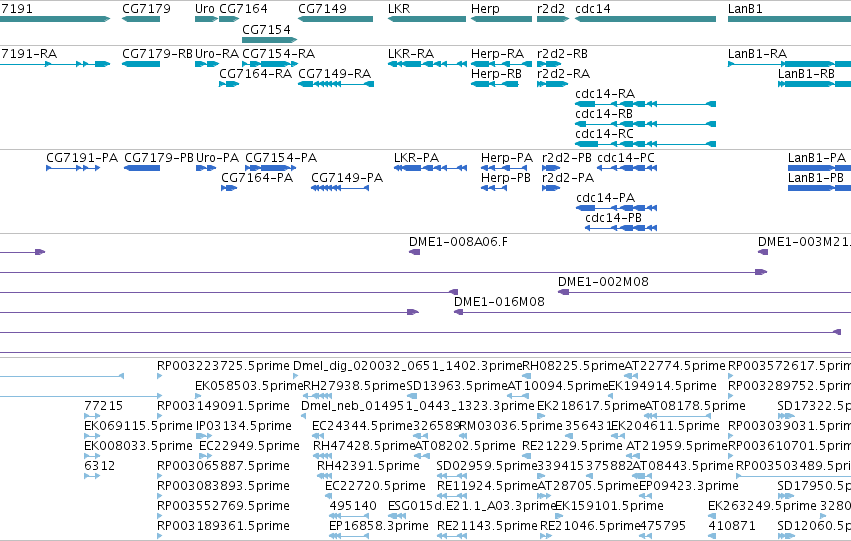The height and width of the screenshot is (541, 851).
Task: Open the r2d2-PB protein label
Action: click(x=567, y=158)
